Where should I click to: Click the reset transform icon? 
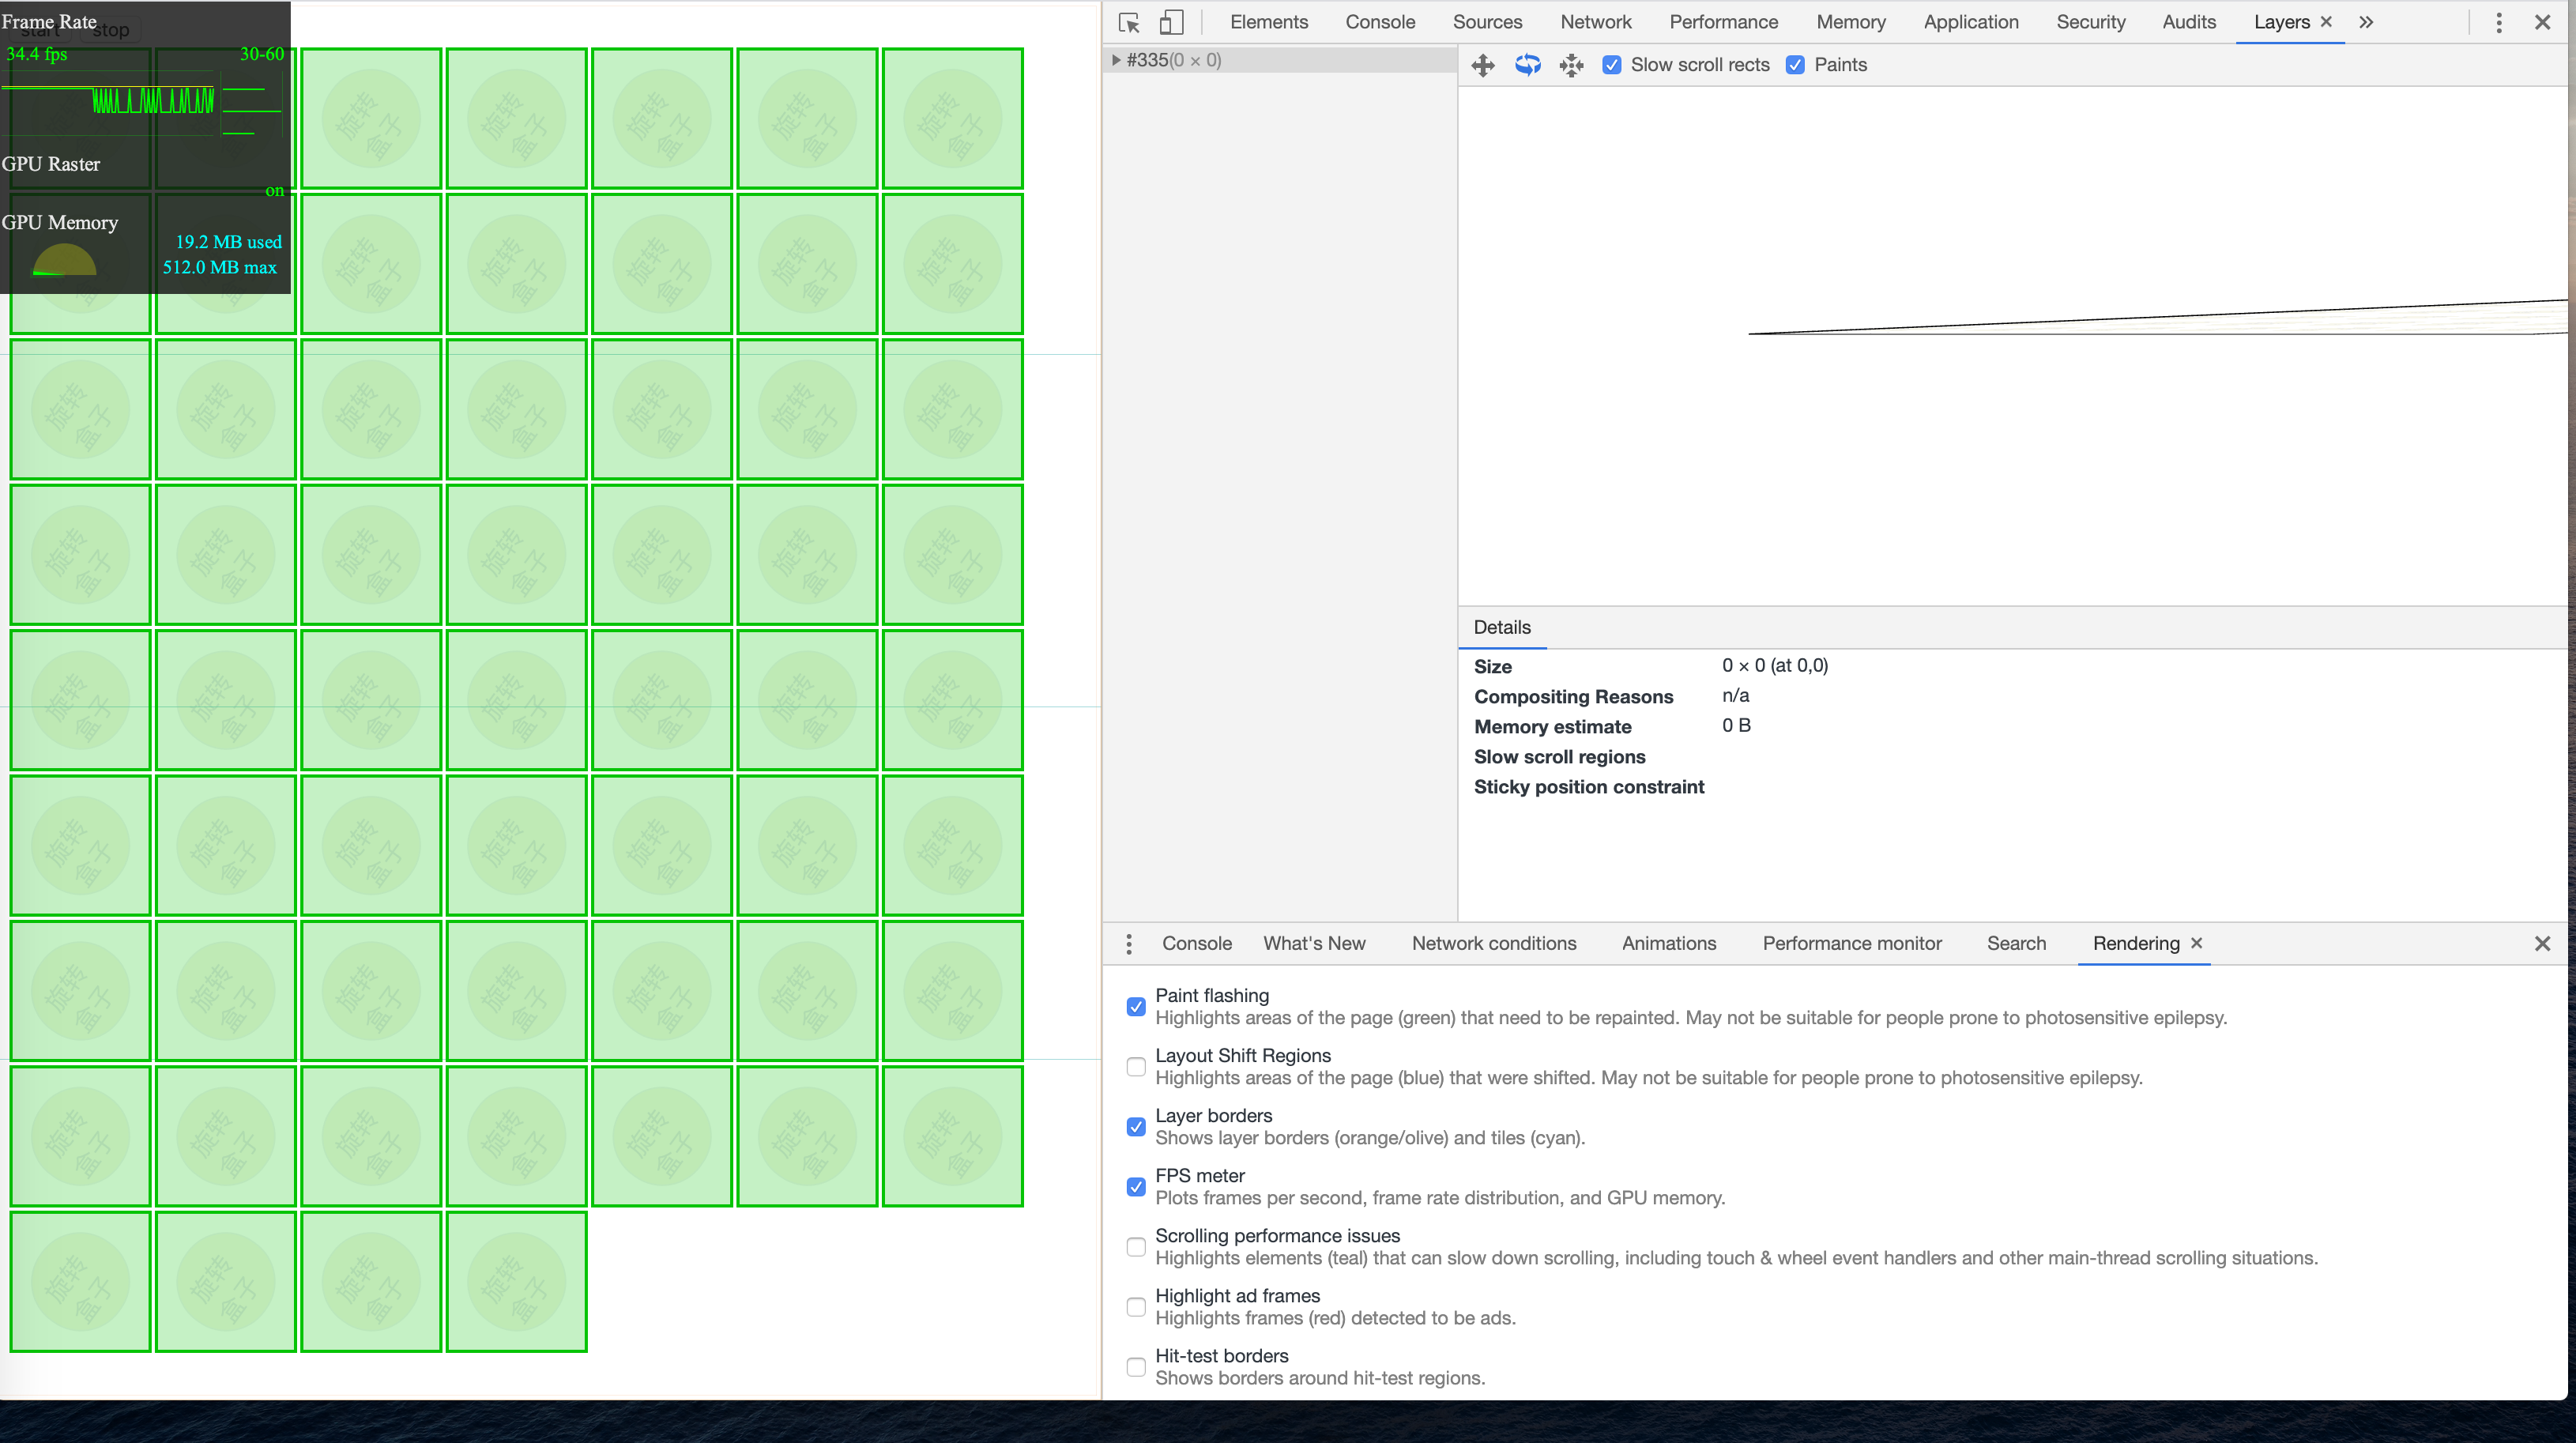[1571, 65]
